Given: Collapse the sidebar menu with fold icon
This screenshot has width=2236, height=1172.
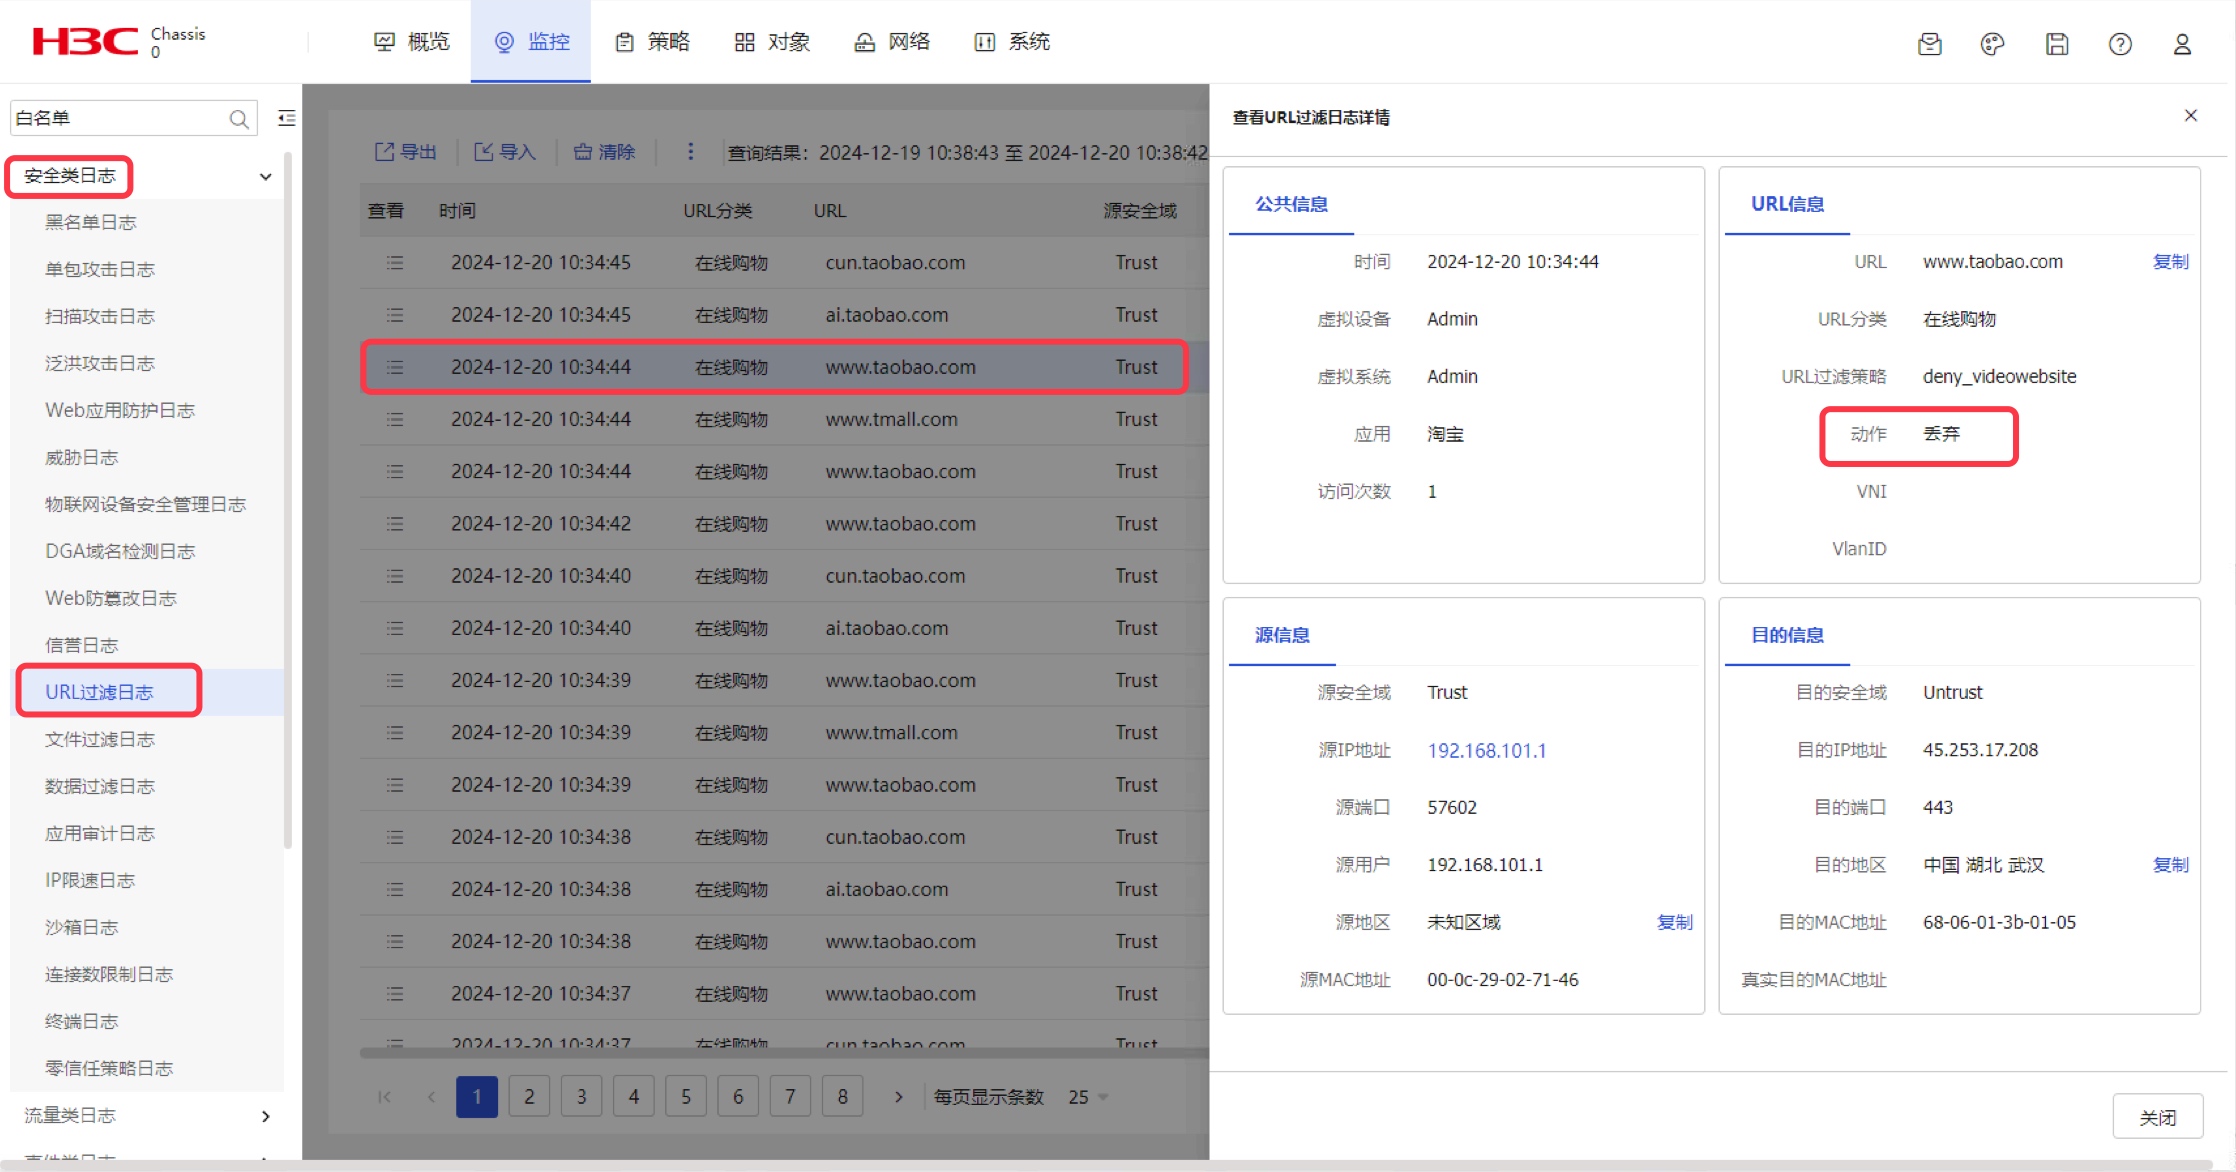Looking at the screenshot, I should 287,118.
